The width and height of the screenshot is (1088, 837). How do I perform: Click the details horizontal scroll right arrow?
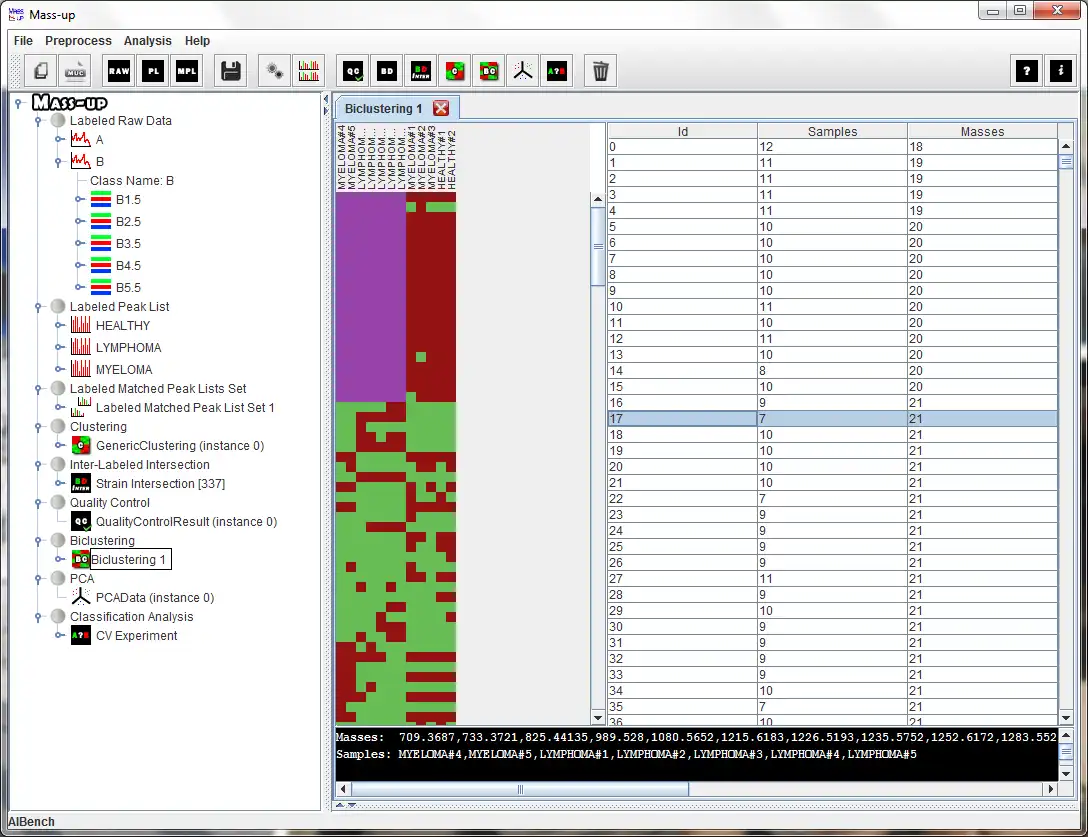tap(1051, 789)
